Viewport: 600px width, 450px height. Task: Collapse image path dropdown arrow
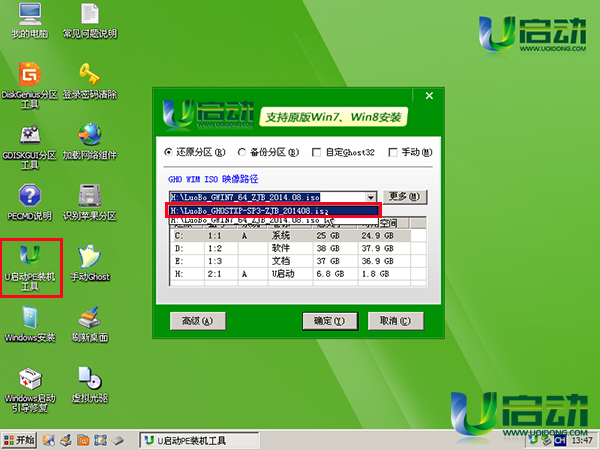click(371, 197)
